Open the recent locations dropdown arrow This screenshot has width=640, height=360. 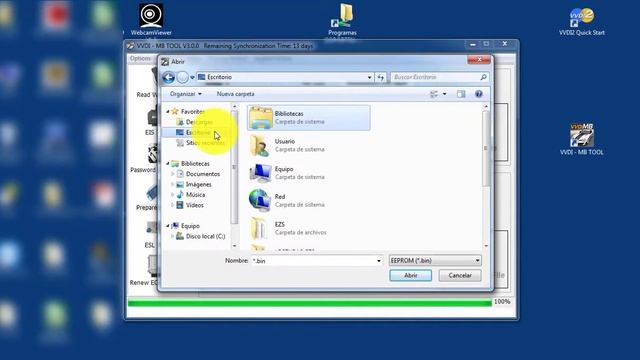pyautogui.click(x=192, y=77)
